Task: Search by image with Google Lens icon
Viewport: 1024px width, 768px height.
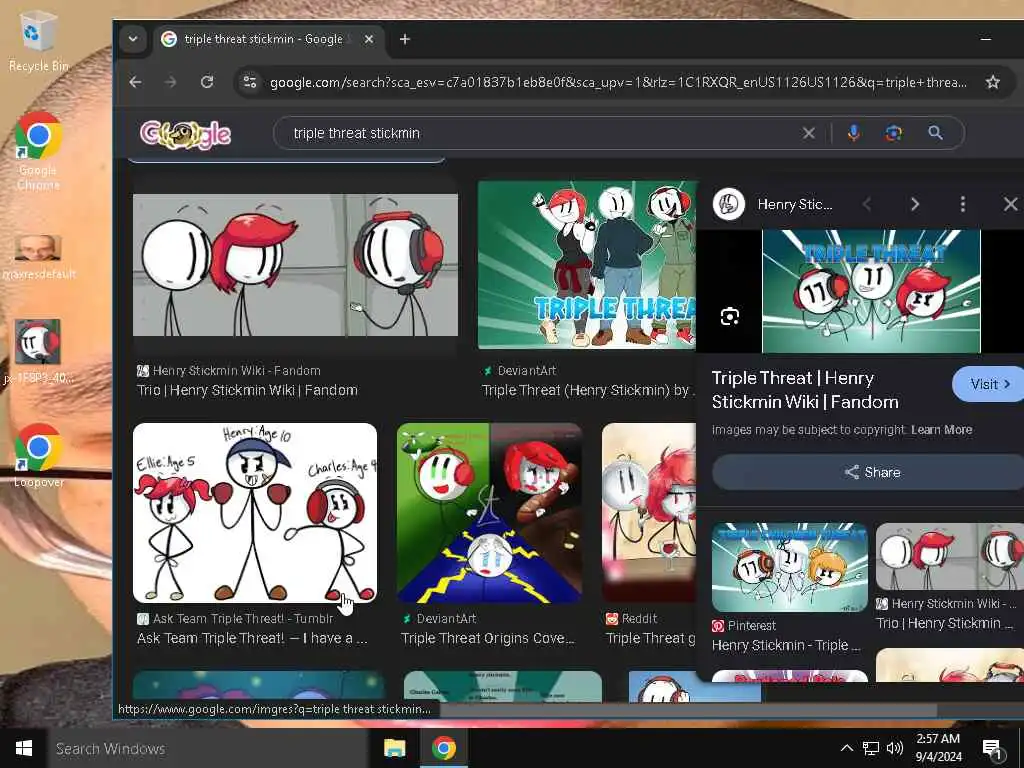Action: coord(893,133)
